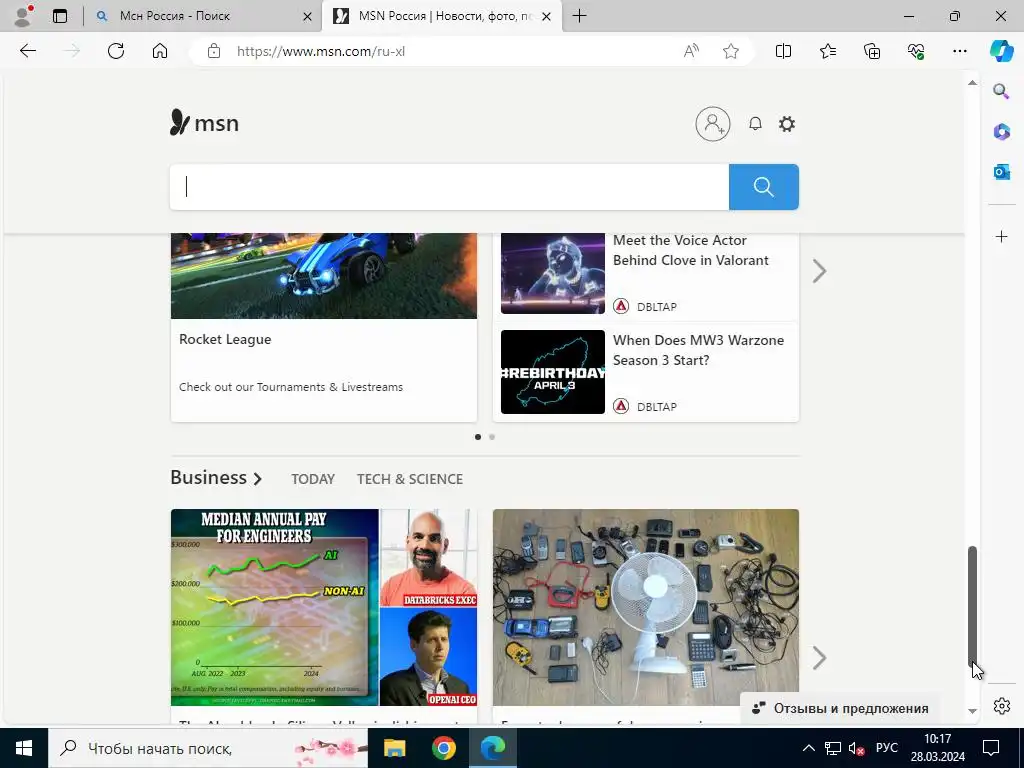Open the Business section heading
Screen dimensions: 1024x768
[216, 477]
